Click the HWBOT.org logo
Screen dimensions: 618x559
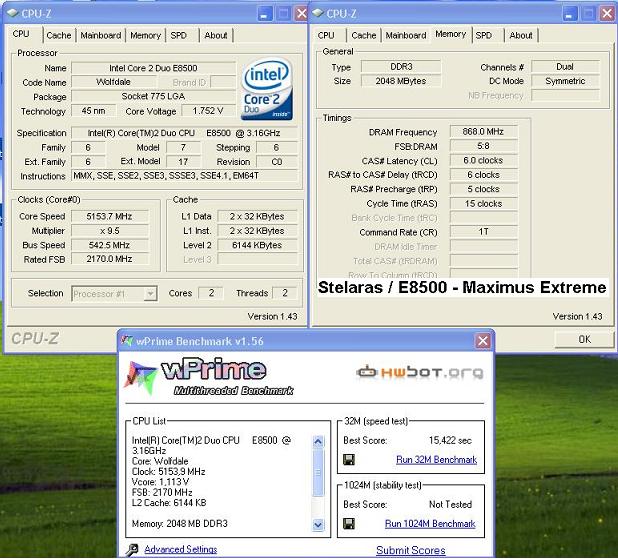coord(420,372)
